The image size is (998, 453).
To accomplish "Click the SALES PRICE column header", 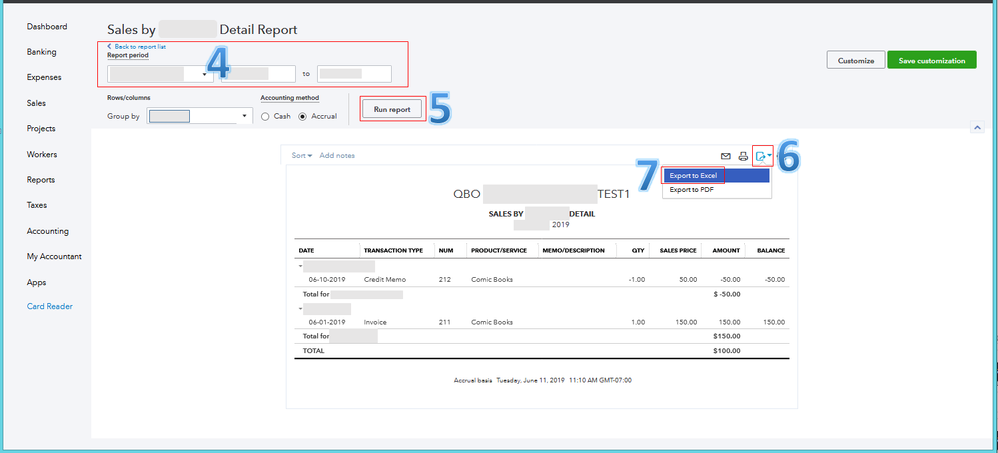I will pyautogui.click(x=678, y=251).
